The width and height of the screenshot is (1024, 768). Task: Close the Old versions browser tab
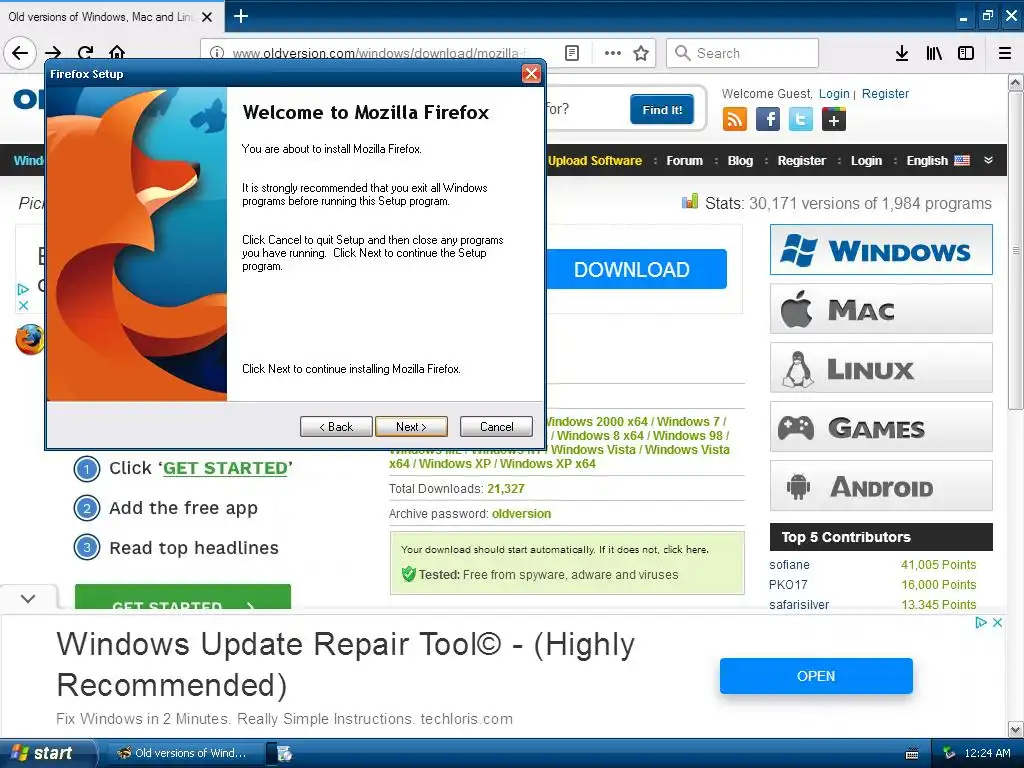coord(207,17)
